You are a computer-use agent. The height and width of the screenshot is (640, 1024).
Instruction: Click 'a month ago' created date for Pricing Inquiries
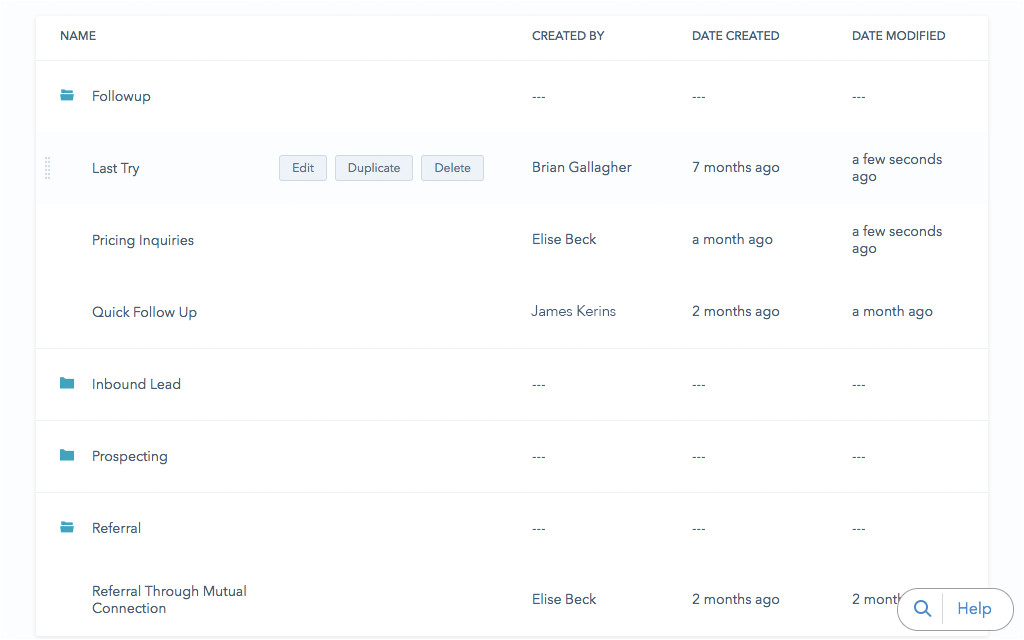pos(732,239)
